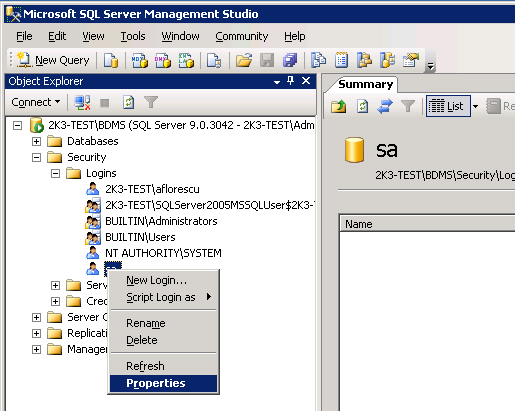The height and width of the screenshot is (411, 515).
Task: Click the List view button
Action: point(448,106)
